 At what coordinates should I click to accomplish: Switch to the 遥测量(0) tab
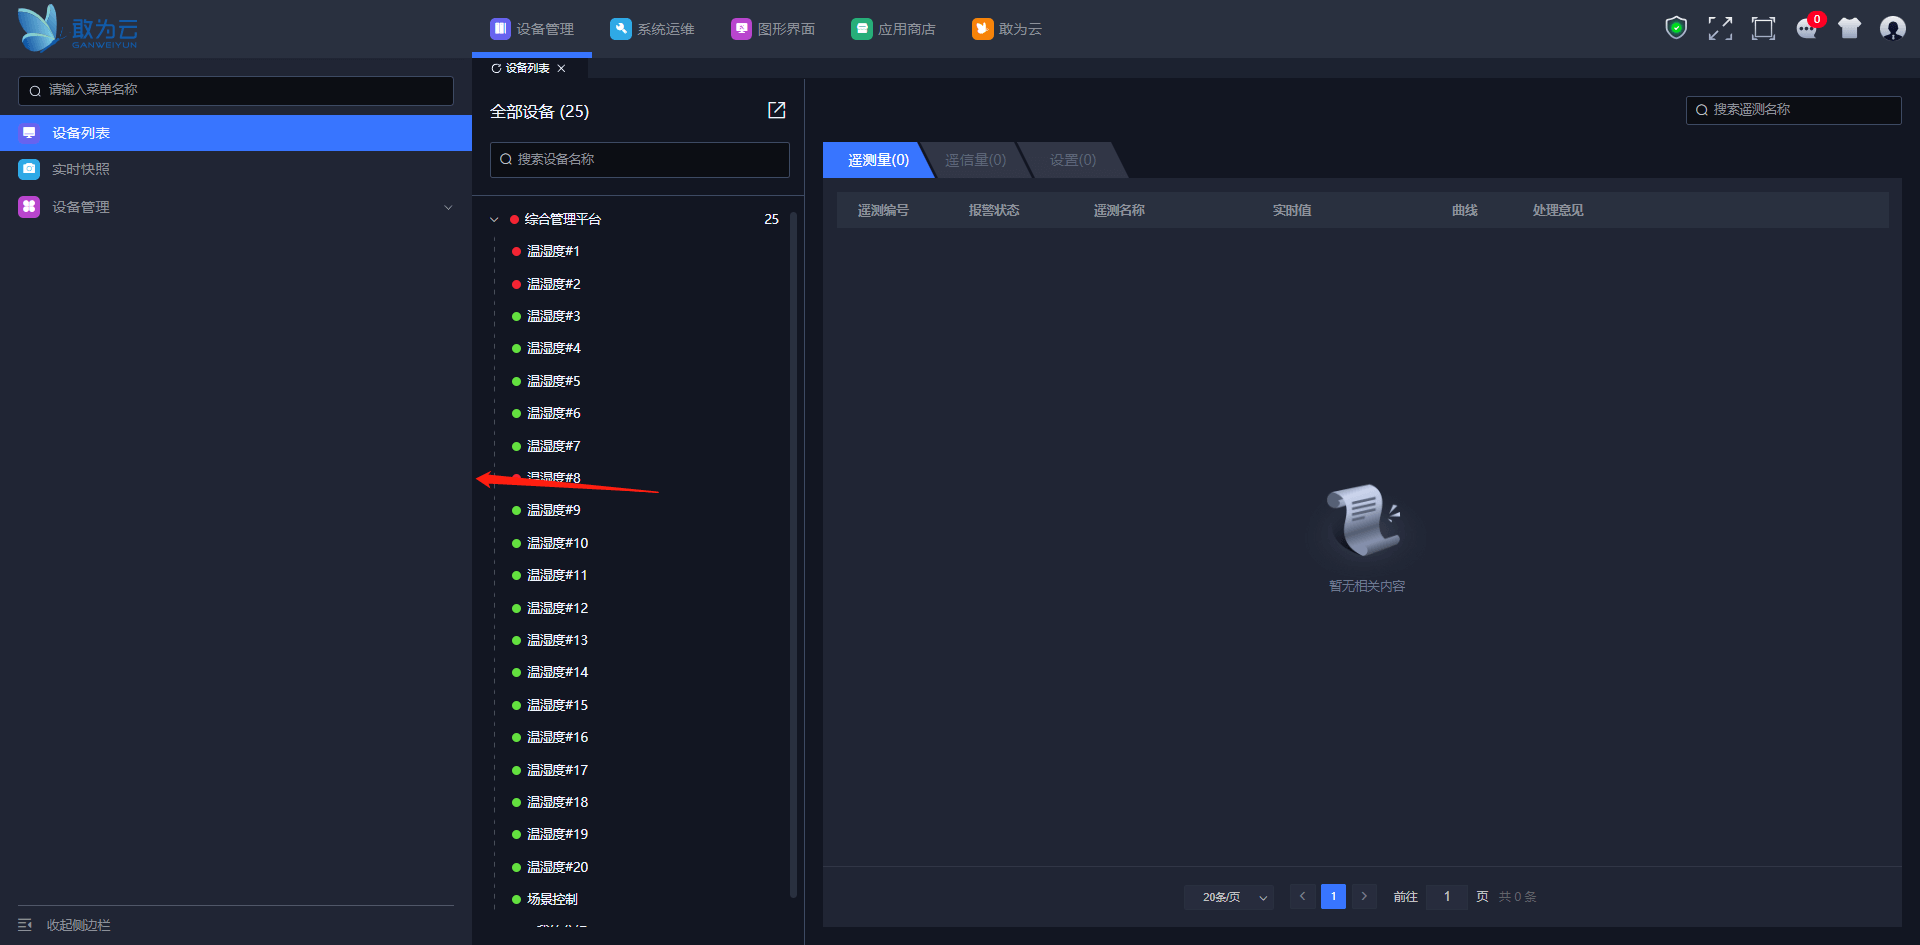click(878, 160)
